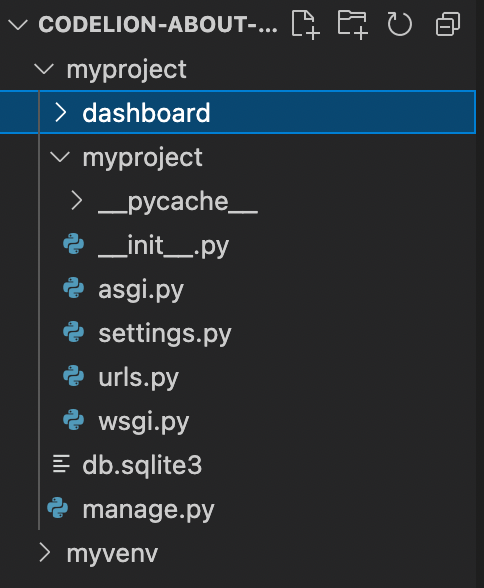484x588 pixels.
Task: Click the New File icon
Action: click(305, 25)
